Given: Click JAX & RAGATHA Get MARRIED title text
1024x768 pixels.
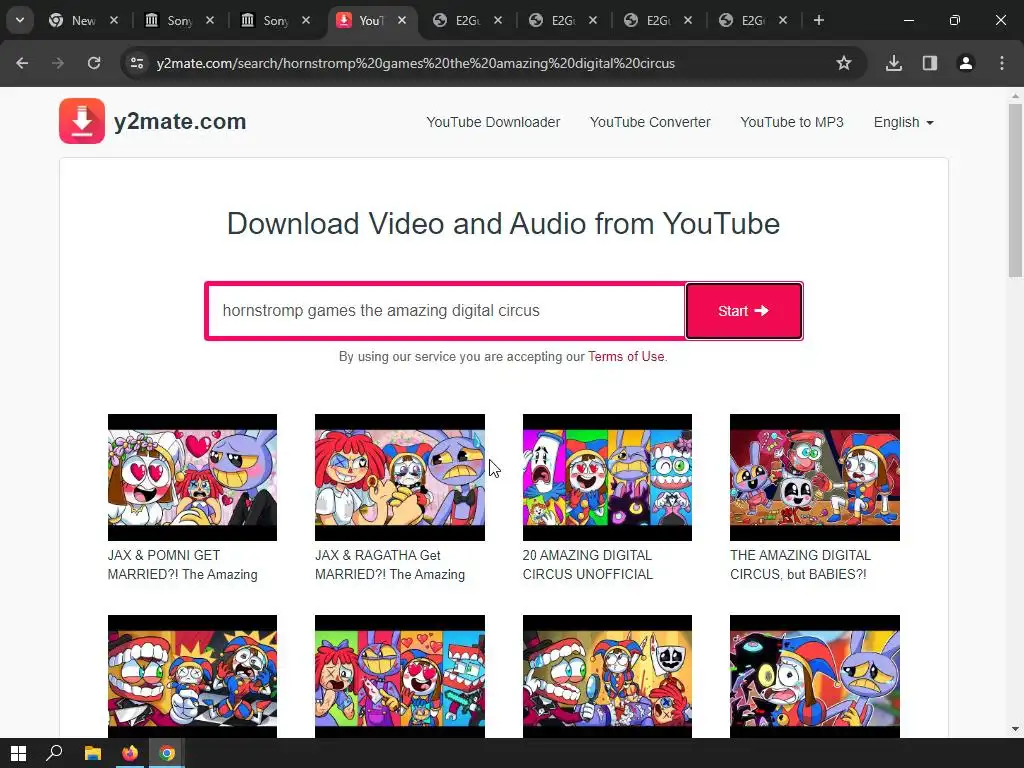Looking at the screenshot, I should point(390,565).
